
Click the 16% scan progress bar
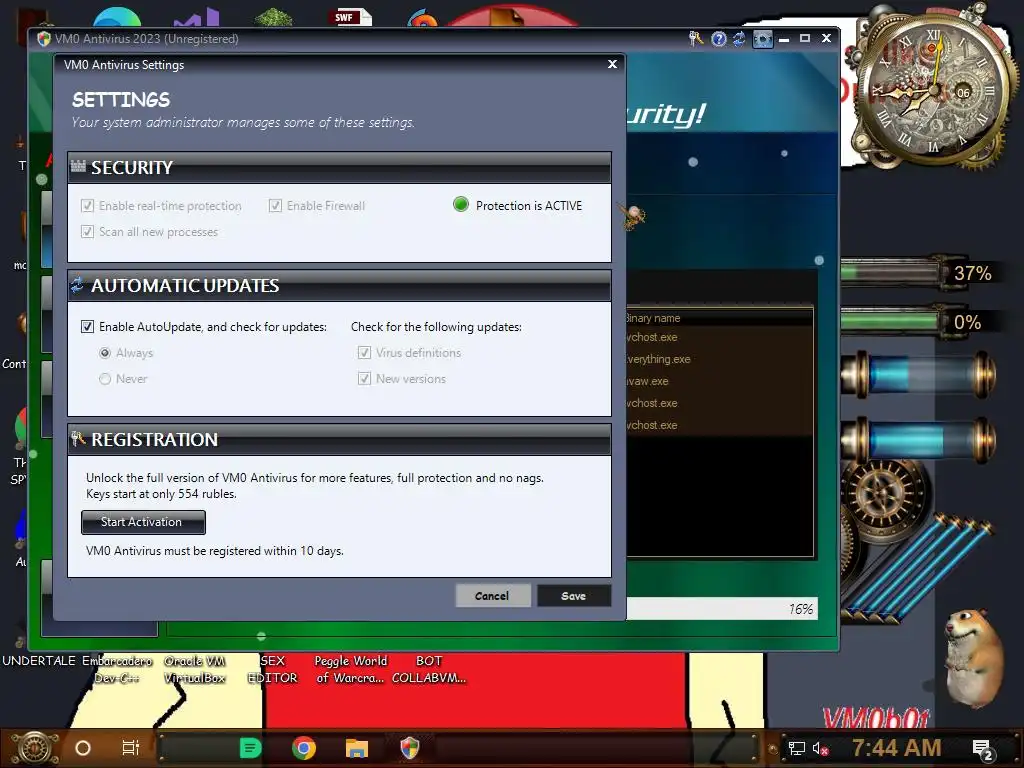[722, 609]
